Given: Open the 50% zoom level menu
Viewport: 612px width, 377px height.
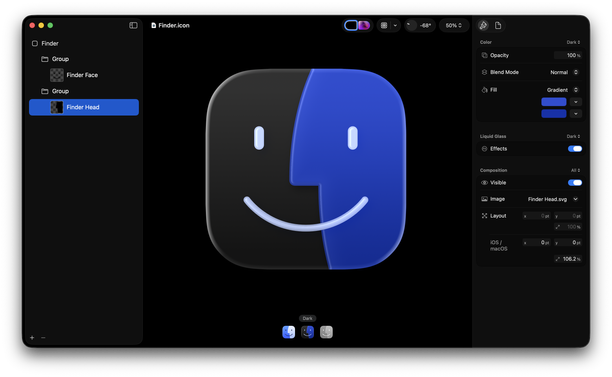Looking at the screenshot, I should pos(454,25).
